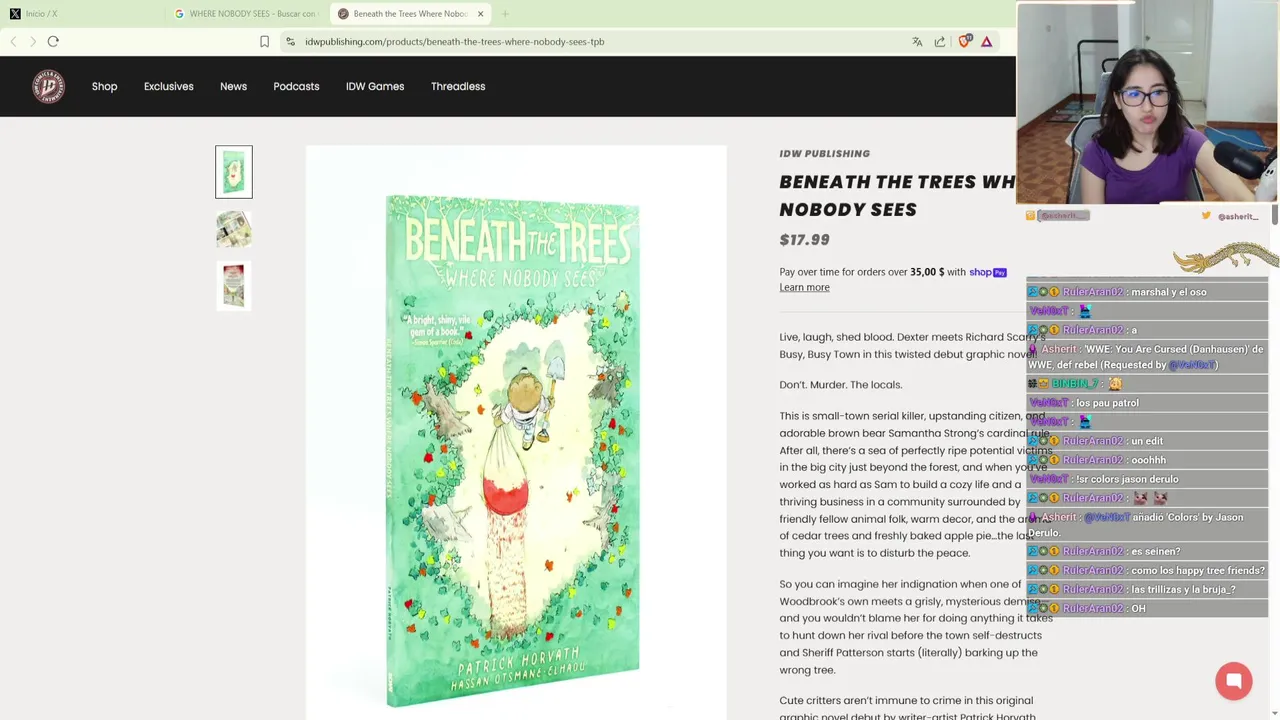
Task: Open the Podcasts page
Action: (296, 86)
